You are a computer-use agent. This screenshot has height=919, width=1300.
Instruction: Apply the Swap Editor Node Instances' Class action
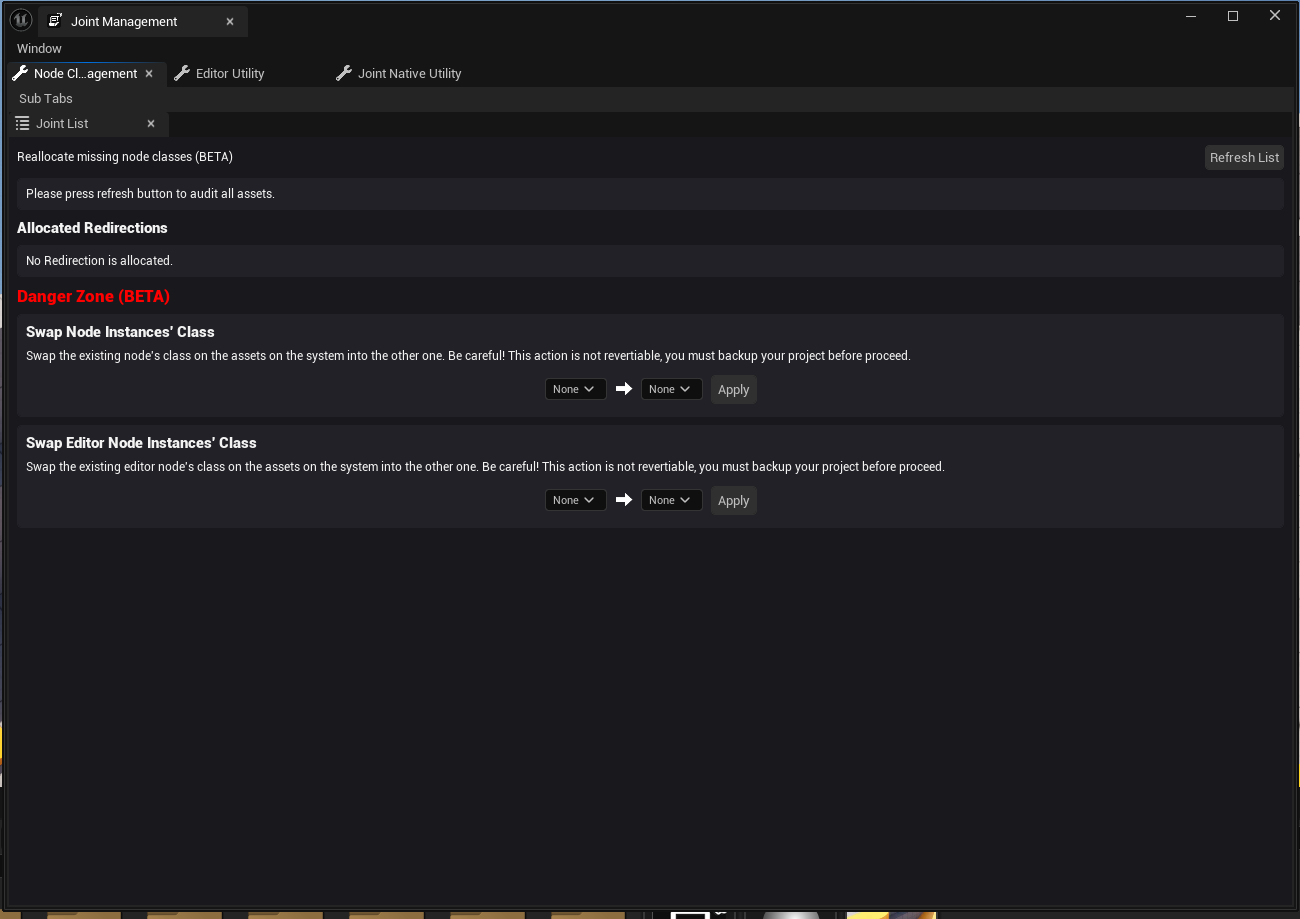pos(733,501)
